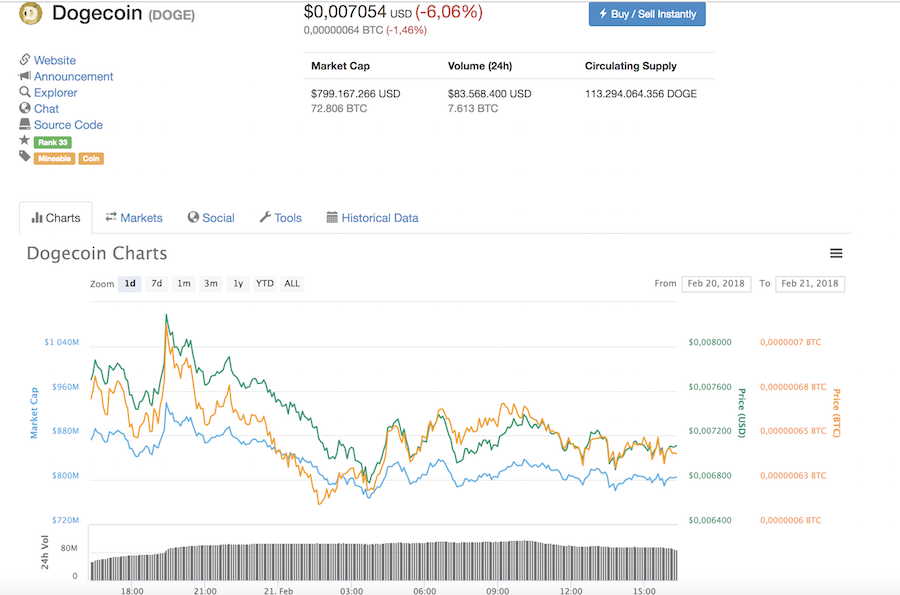Image resolution: width=900 pixels, height=595 pixels.
Task: Open the From date field Feb 20, 2018
Action: (x=716, y=284)
